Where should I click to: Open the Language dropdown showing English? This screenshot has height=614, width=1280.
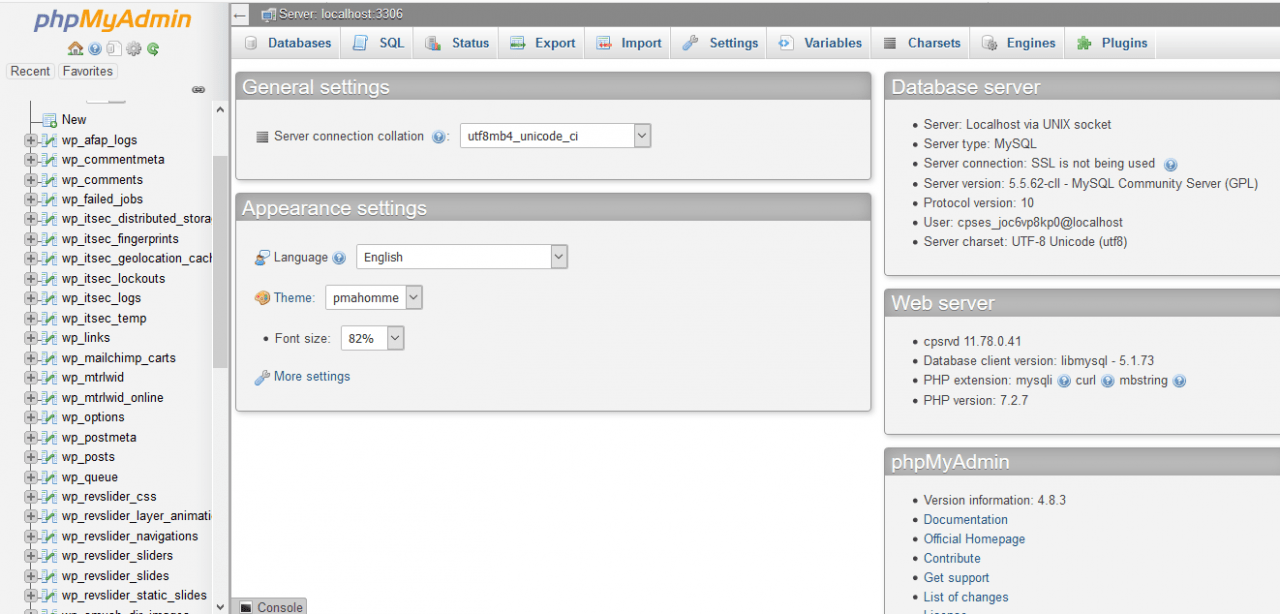(x=462, y=257)
